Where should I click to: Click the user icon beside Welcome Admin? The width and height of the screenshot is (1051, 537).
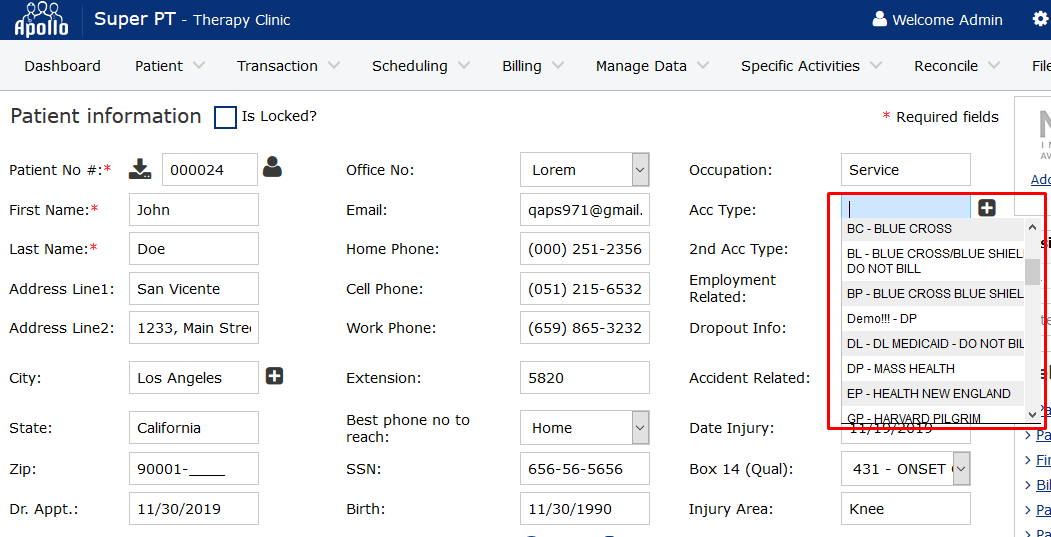pos(879,20)
